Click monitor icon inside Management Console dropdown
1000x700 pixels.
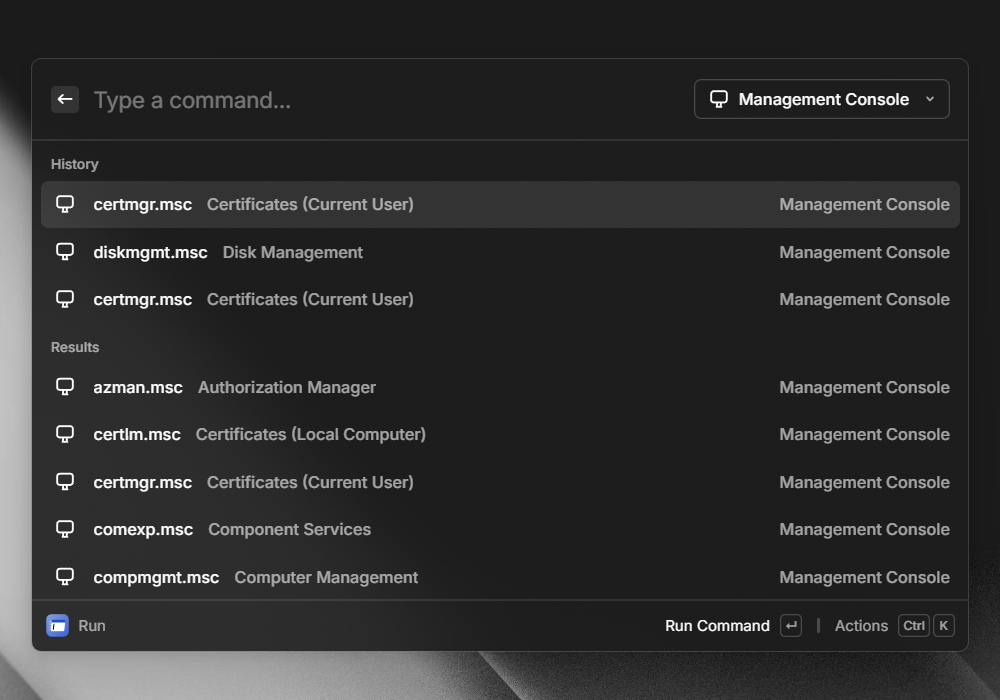click(718, 99)
